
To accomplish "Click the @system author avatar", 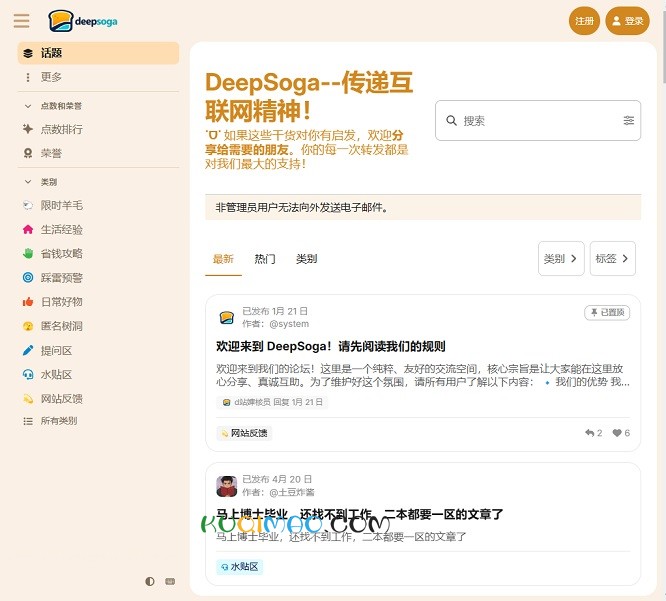I will coord(227,317).
